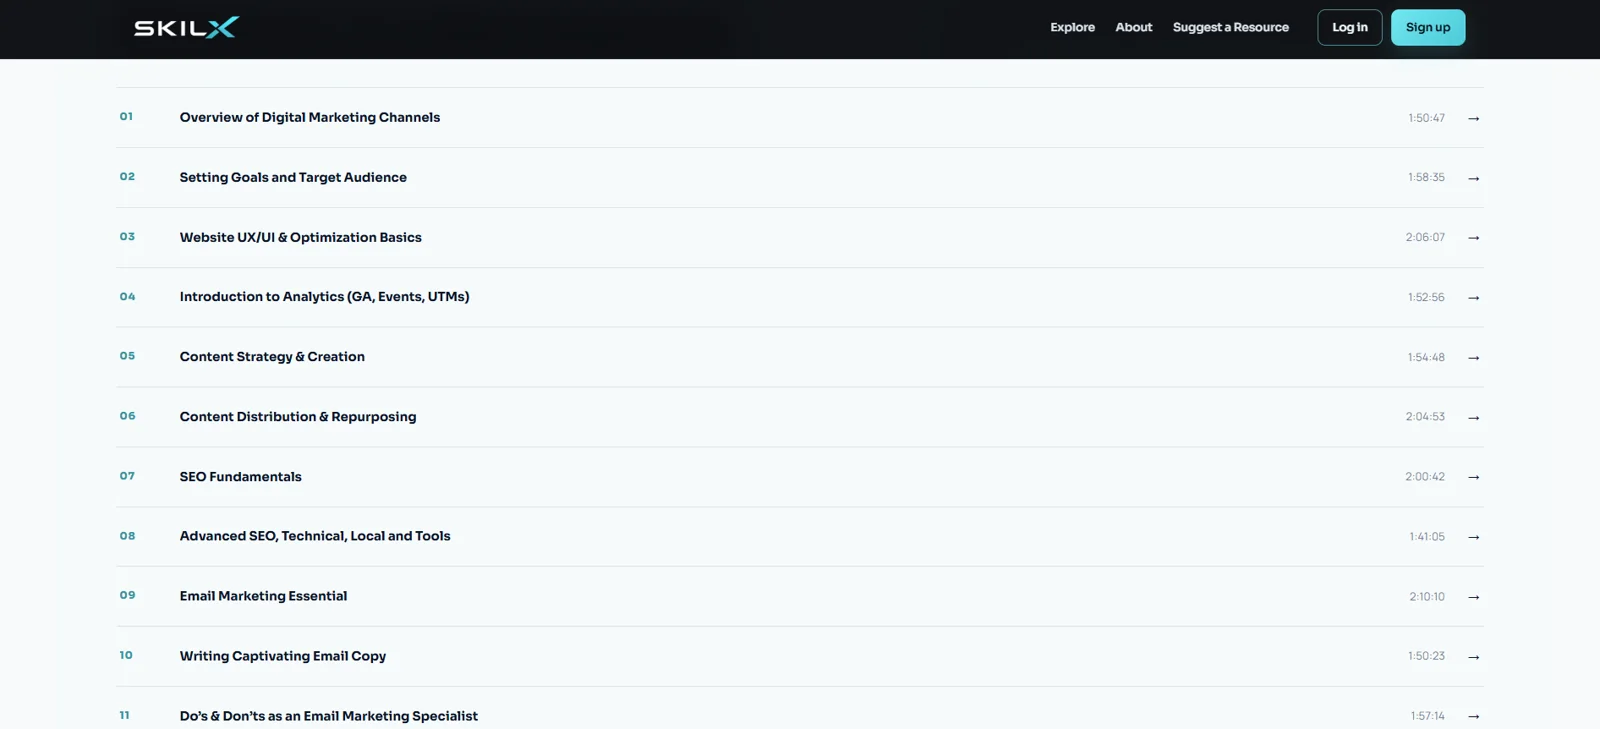The height and width of the screenshot is (729, 1600).
Task: Select Content Strategy & Creation lesson
Action: pos(272,356)
